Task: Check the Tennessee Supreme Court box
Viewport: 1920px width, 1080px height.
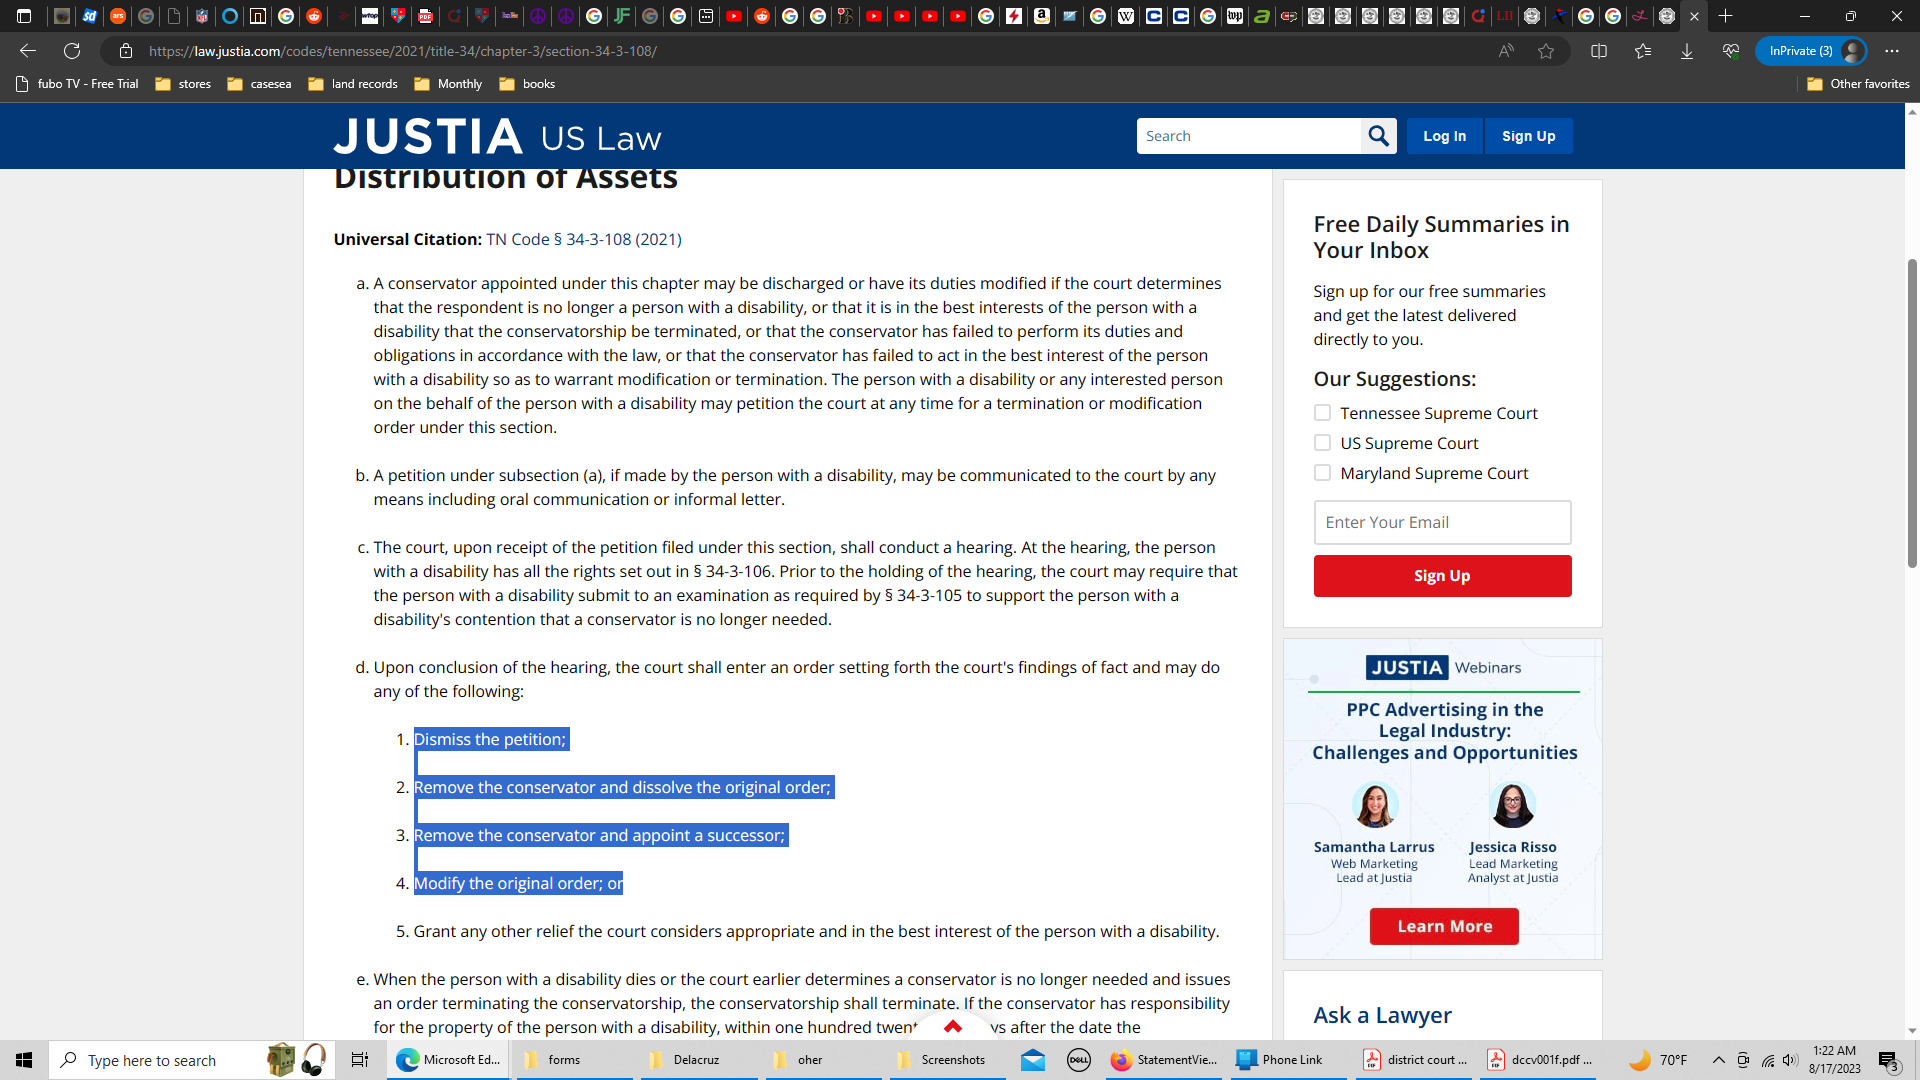Action: (x=1322, y=413)
